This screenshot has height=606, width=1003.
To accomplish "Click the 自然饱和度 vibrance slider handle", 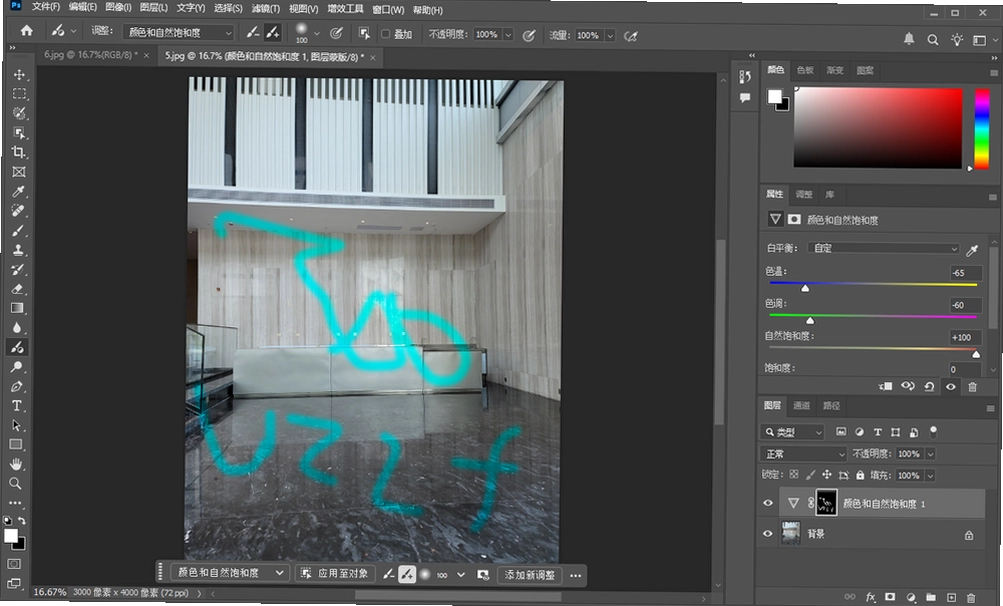I will coord(976,353).
